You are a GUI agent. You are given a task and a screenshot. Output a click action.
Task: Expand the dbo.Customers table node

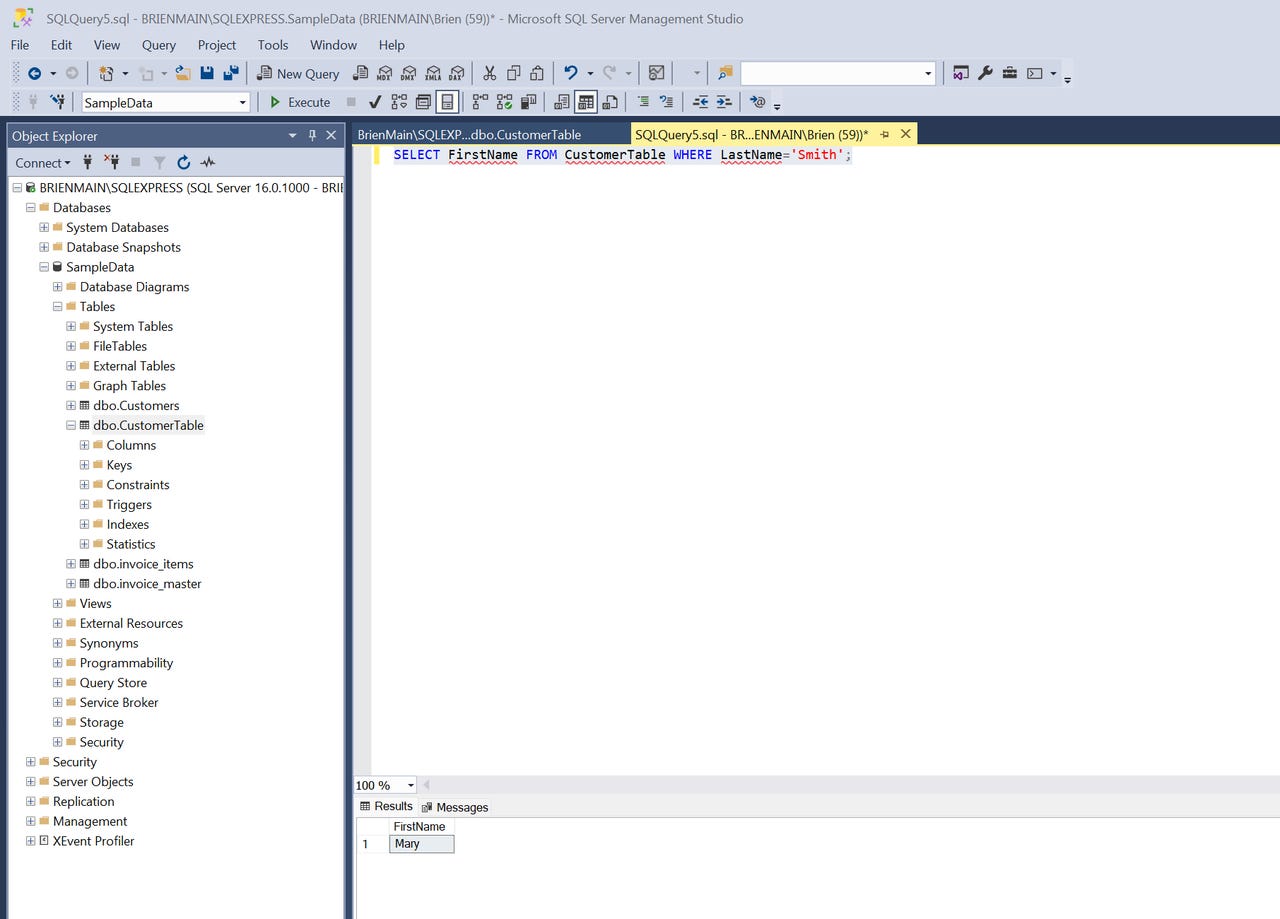click(70, 405)
